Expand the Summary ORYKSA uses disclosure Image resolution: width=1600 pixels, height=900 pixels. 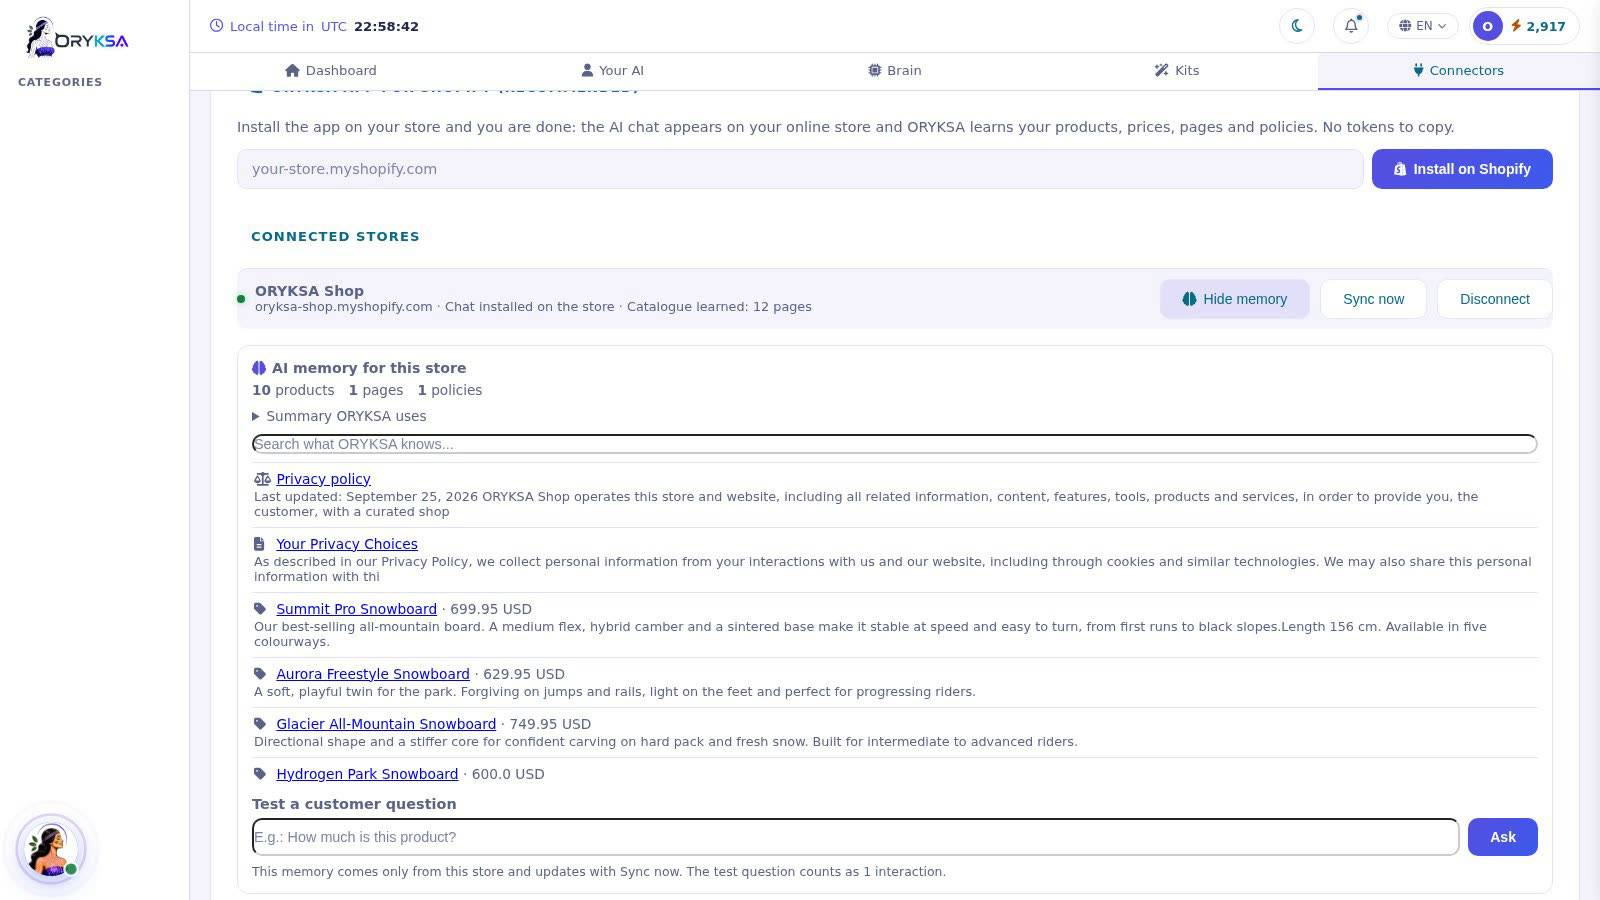[x=339, y=416]
